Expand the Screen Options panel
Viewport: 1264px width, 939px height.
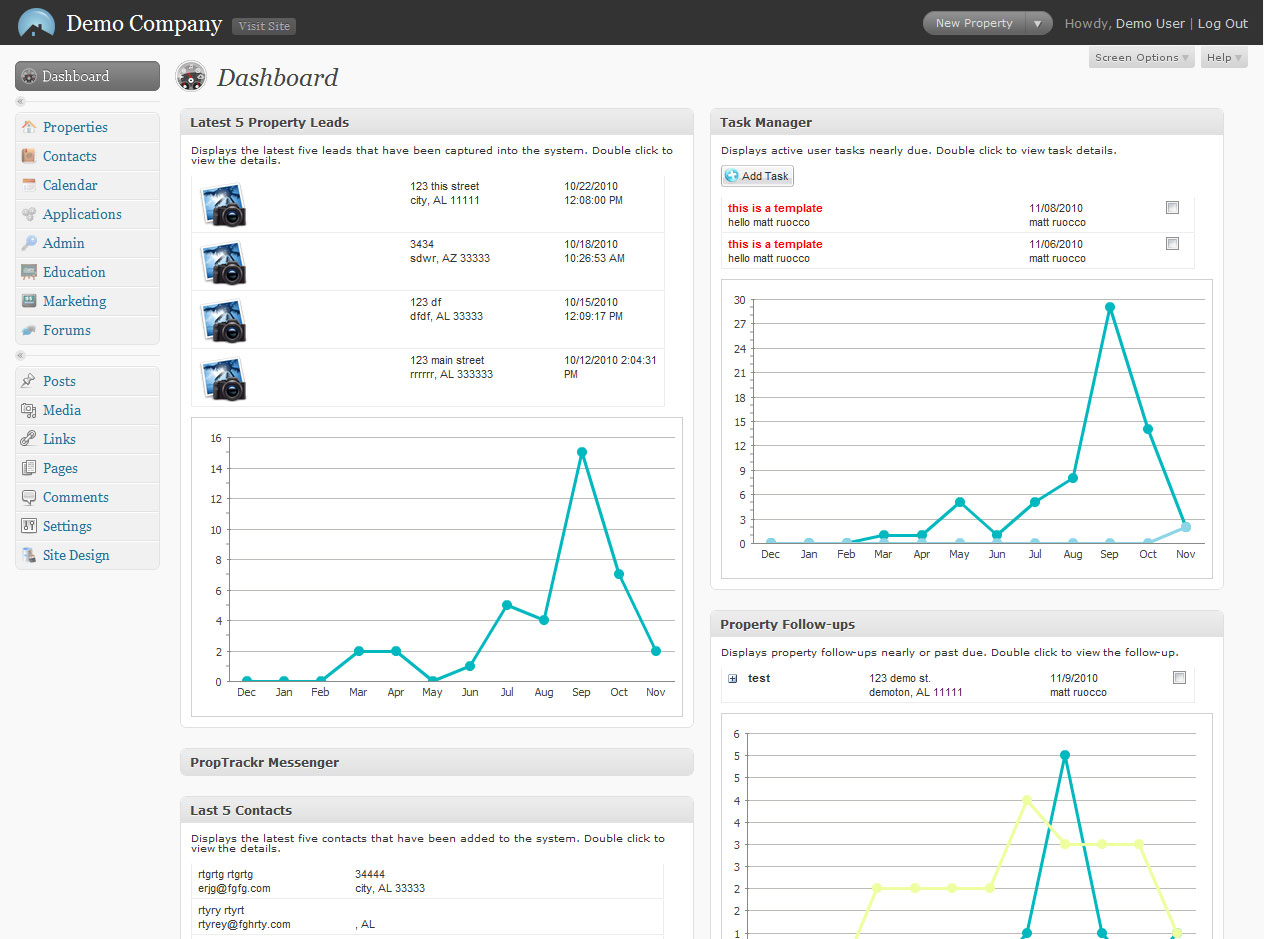[1142, 58]
